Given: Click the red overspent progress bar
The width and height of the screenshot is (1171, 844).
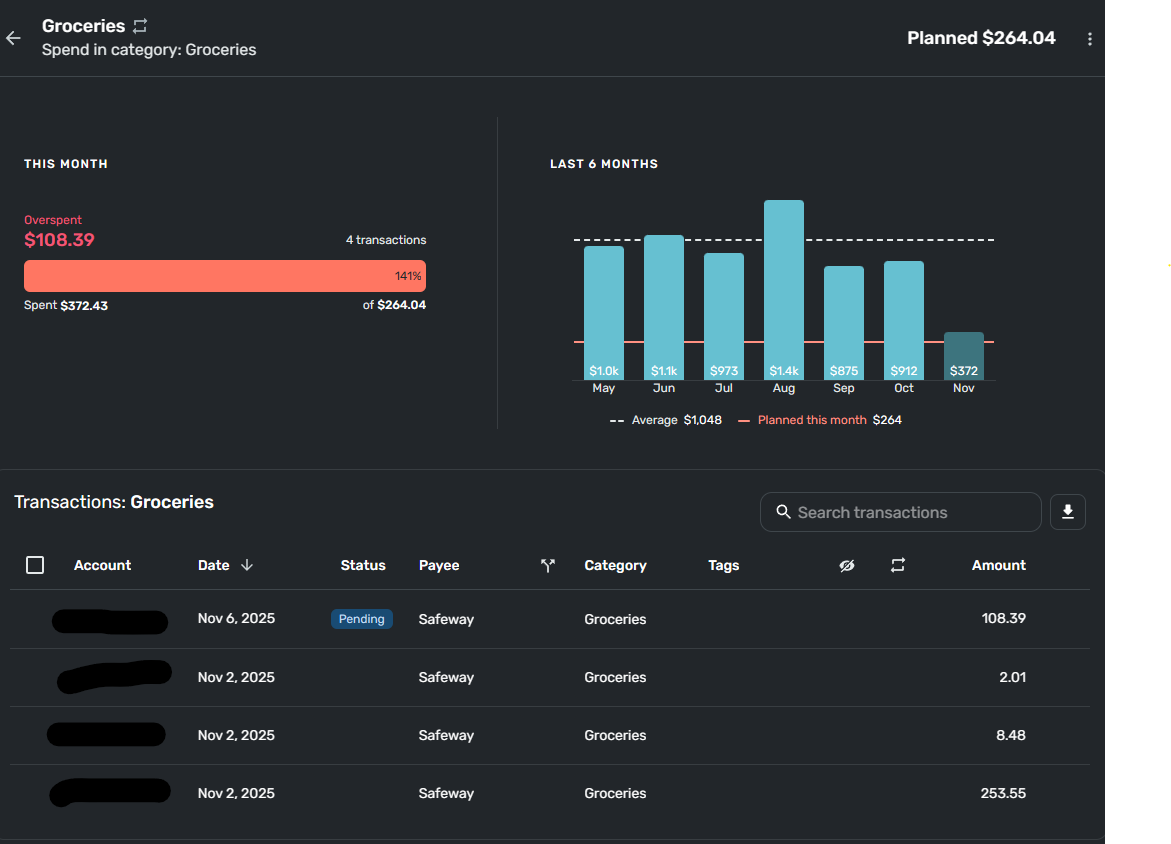Looking at the screenshot, I should 225,276.
